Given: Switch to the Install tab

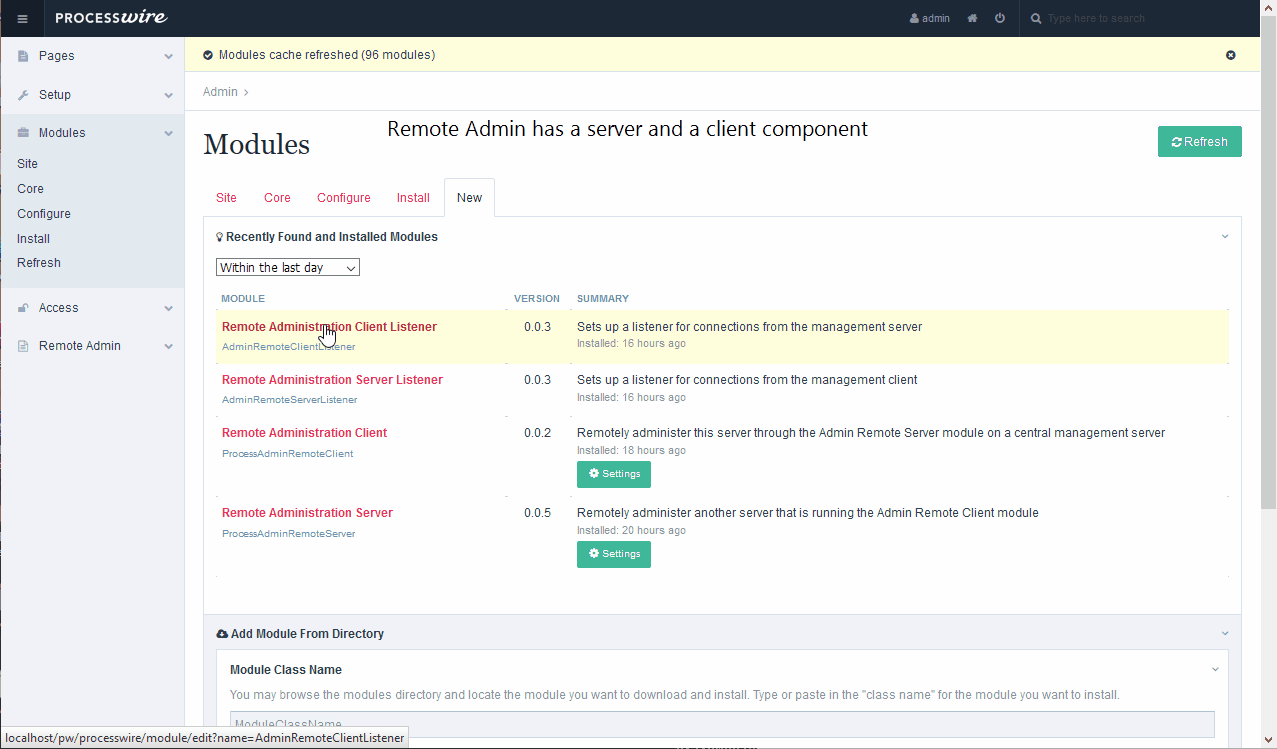Looking at the screenshot, I should pos(413,198).
